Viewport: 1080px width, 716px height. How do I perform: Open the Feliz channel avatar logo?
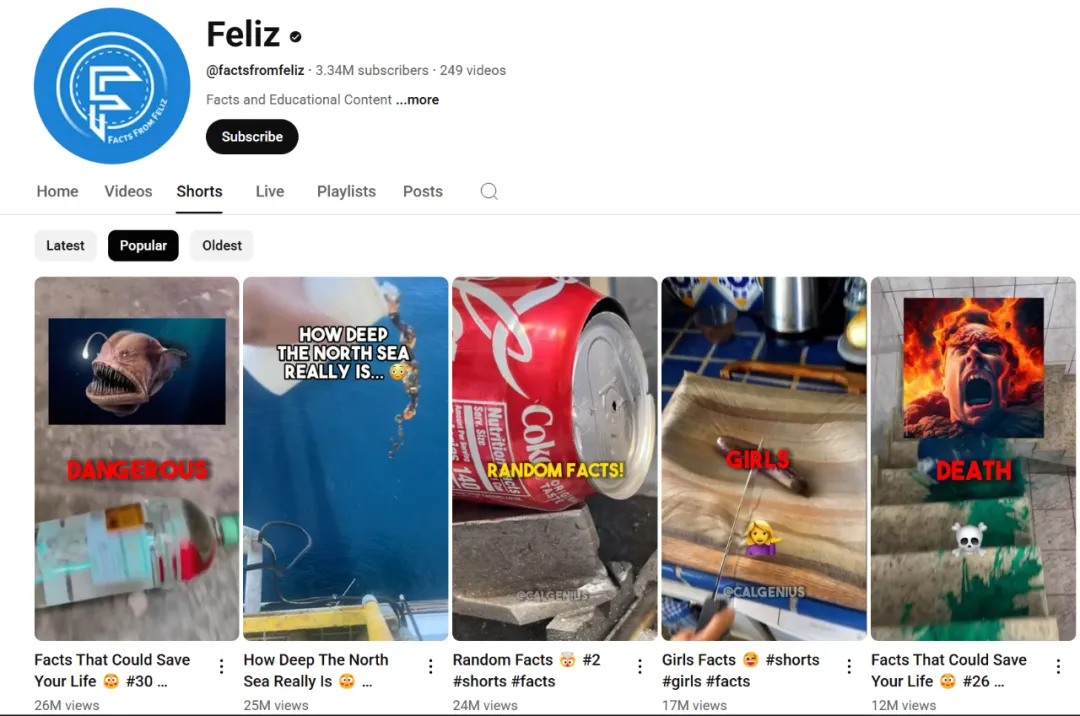tap(112, 86)
